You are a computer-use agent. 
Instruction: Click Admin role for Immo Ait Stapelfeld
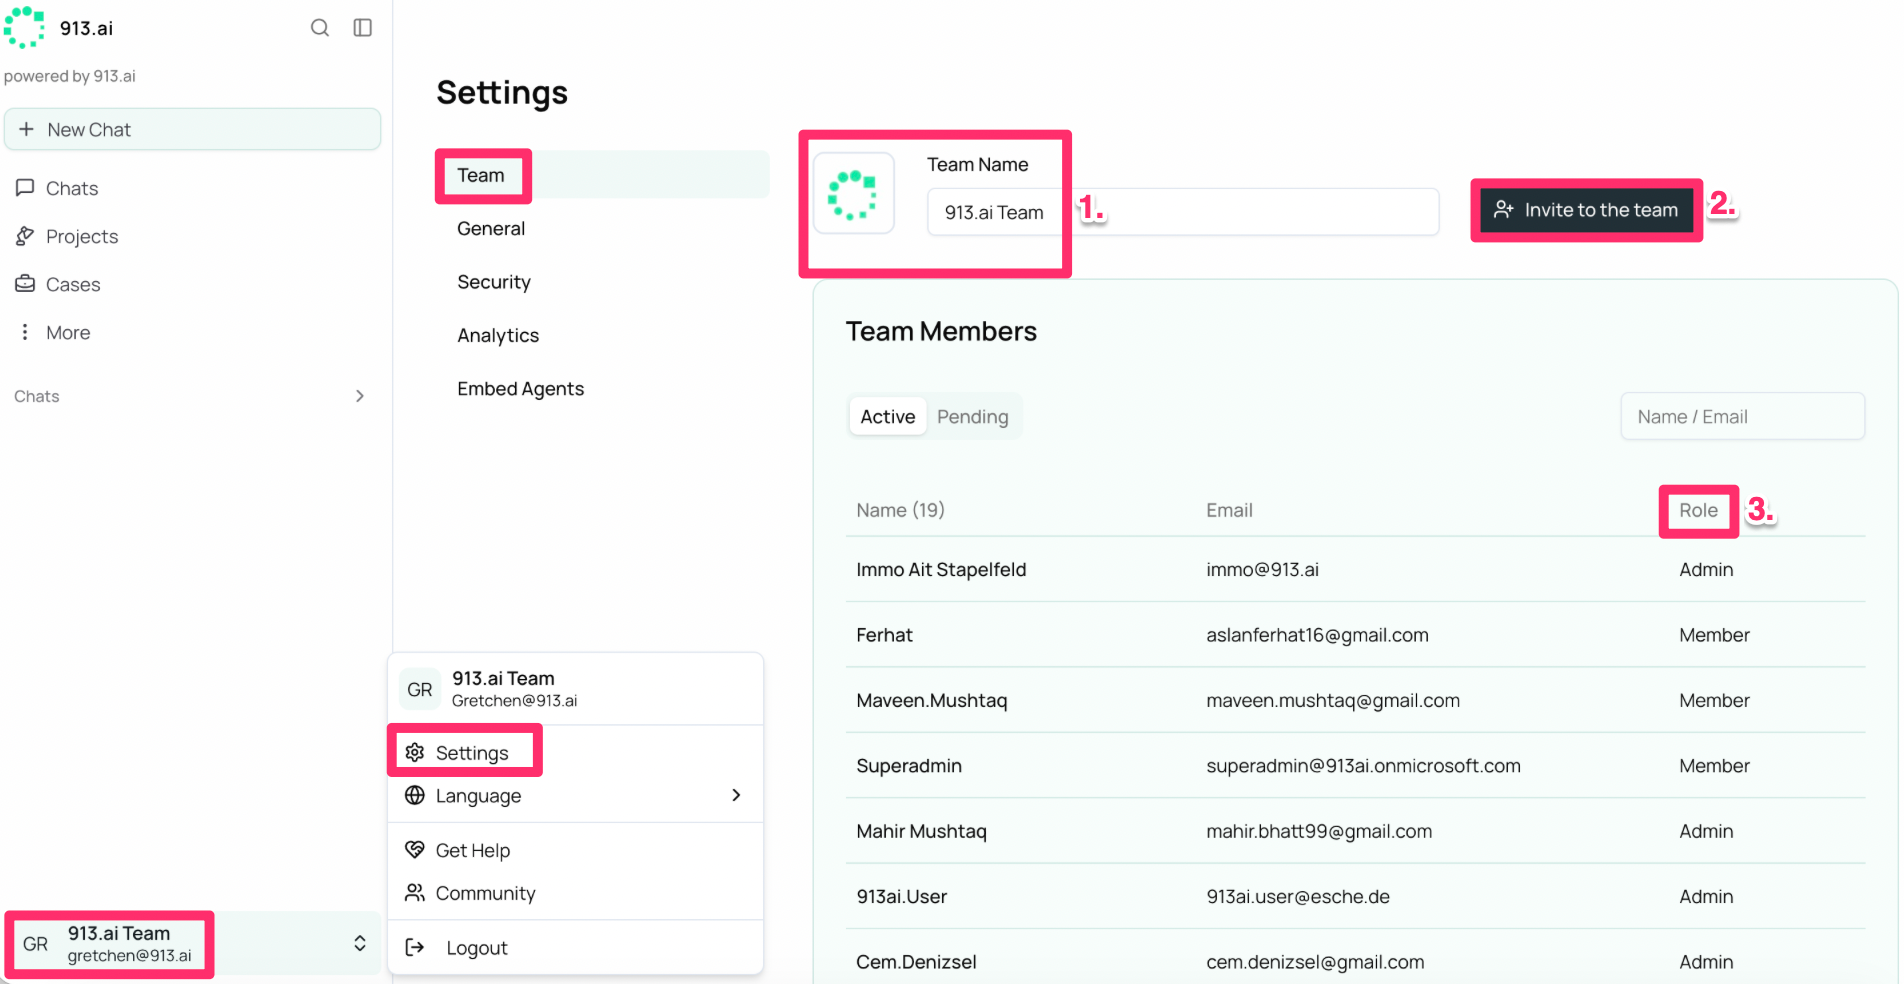pos(1706,569)
